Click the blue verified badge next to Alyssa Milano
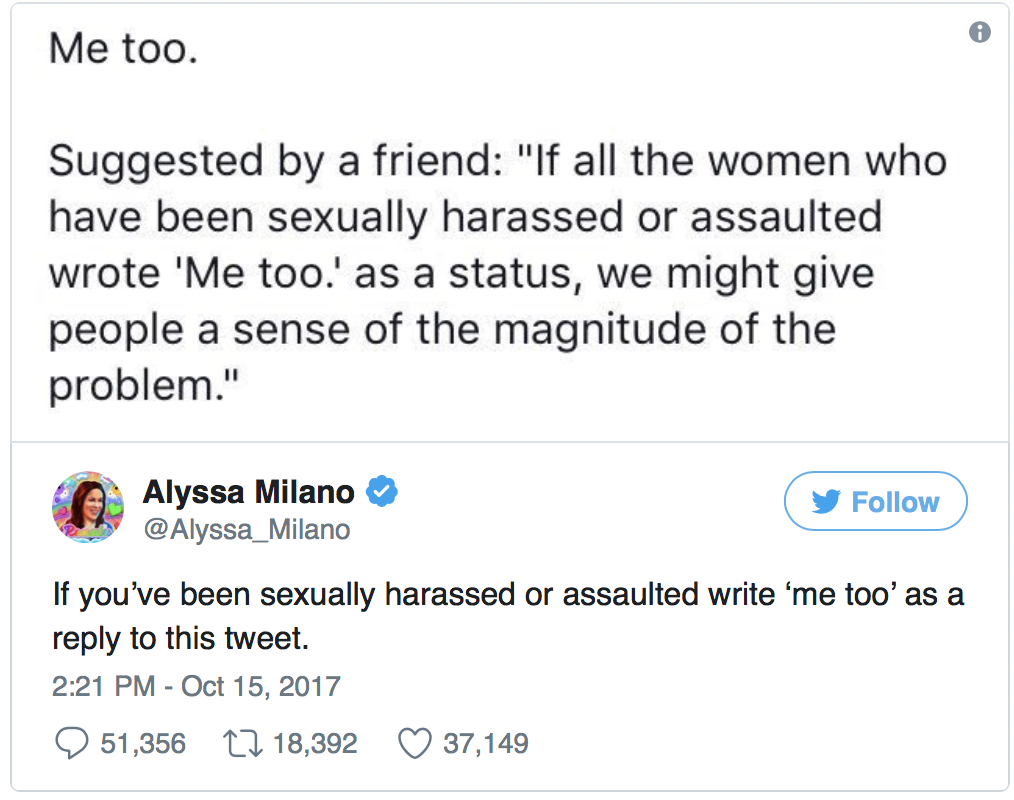Image resolution: width=1014 pixels, height=800 pixels. coord(383,491)
